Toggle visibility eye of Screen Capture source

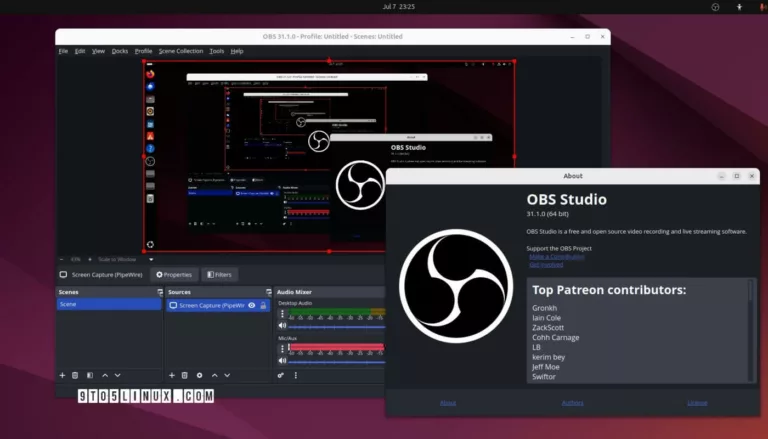252,305
